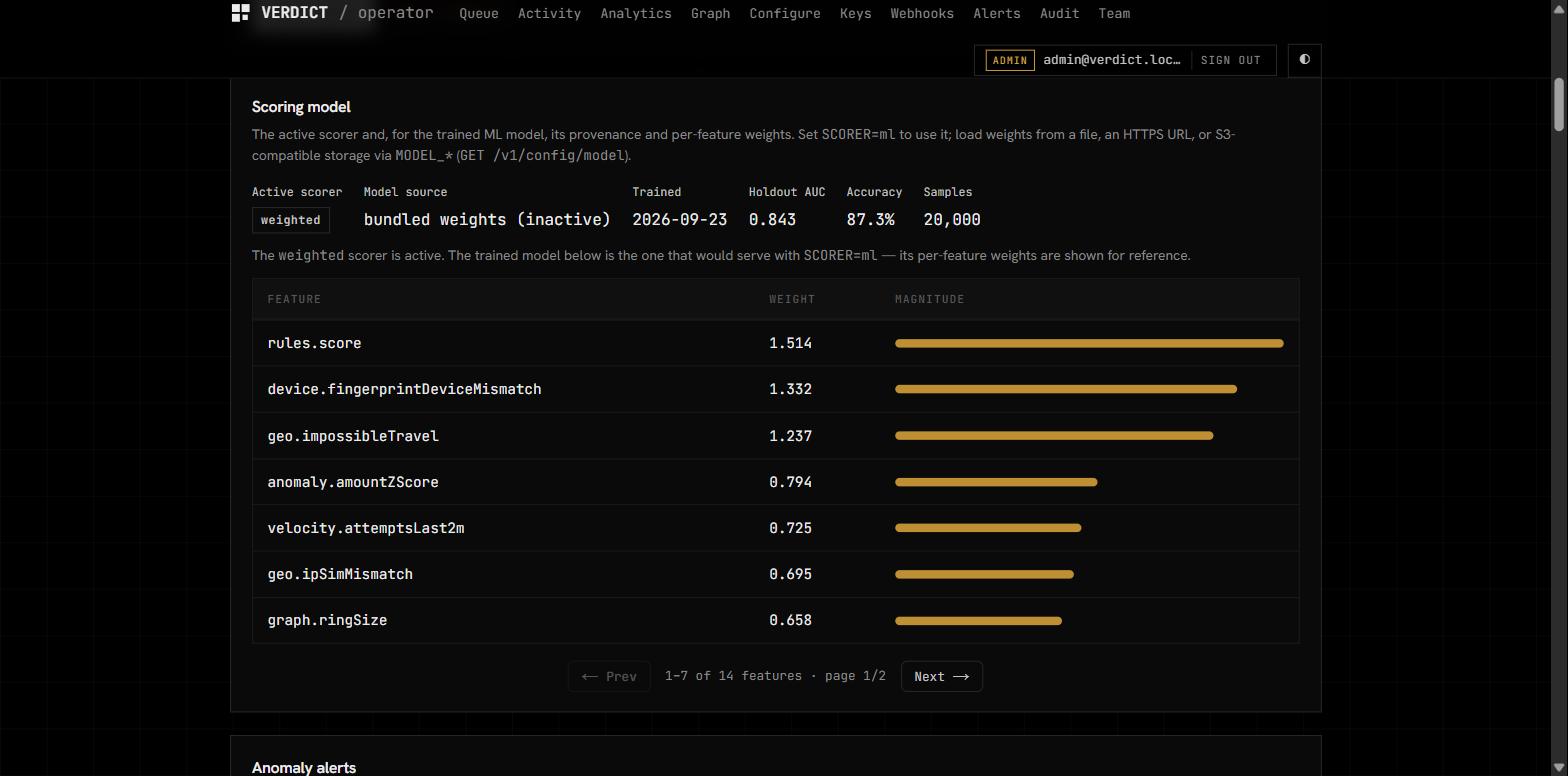The width and height of the screenshot is (1568, 776).
Task: Navigate to Keys
Action: click(x=855, y=14)
